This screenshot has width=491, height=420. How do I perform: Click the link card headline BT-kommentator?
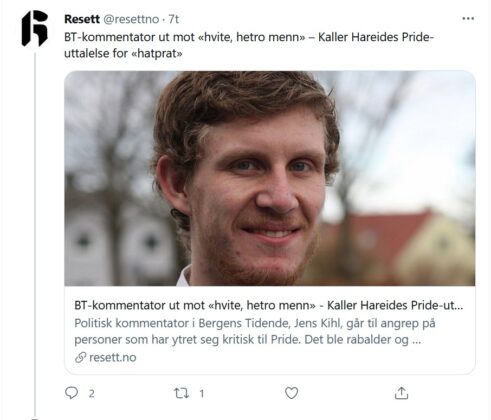269,305
